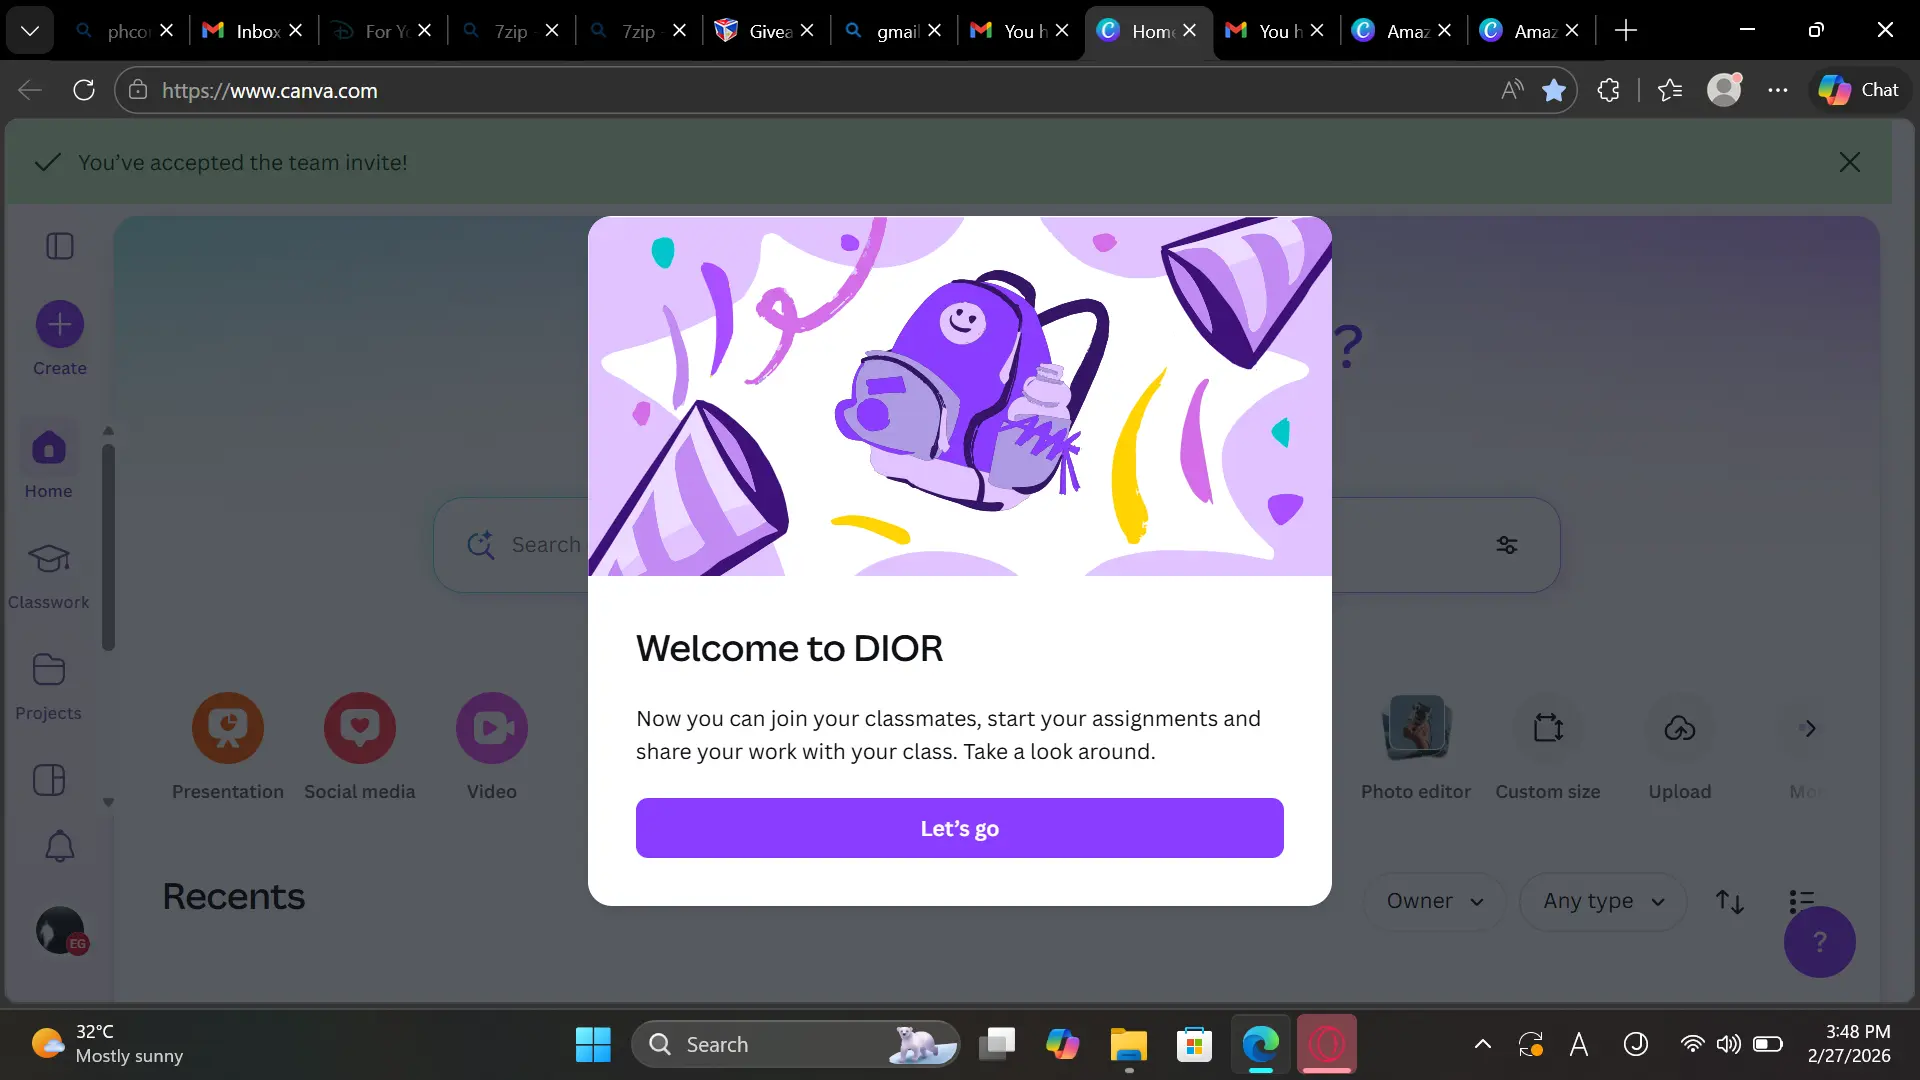Open browser tab list dropdown
1920x1080 pixels.
point(30,31)
